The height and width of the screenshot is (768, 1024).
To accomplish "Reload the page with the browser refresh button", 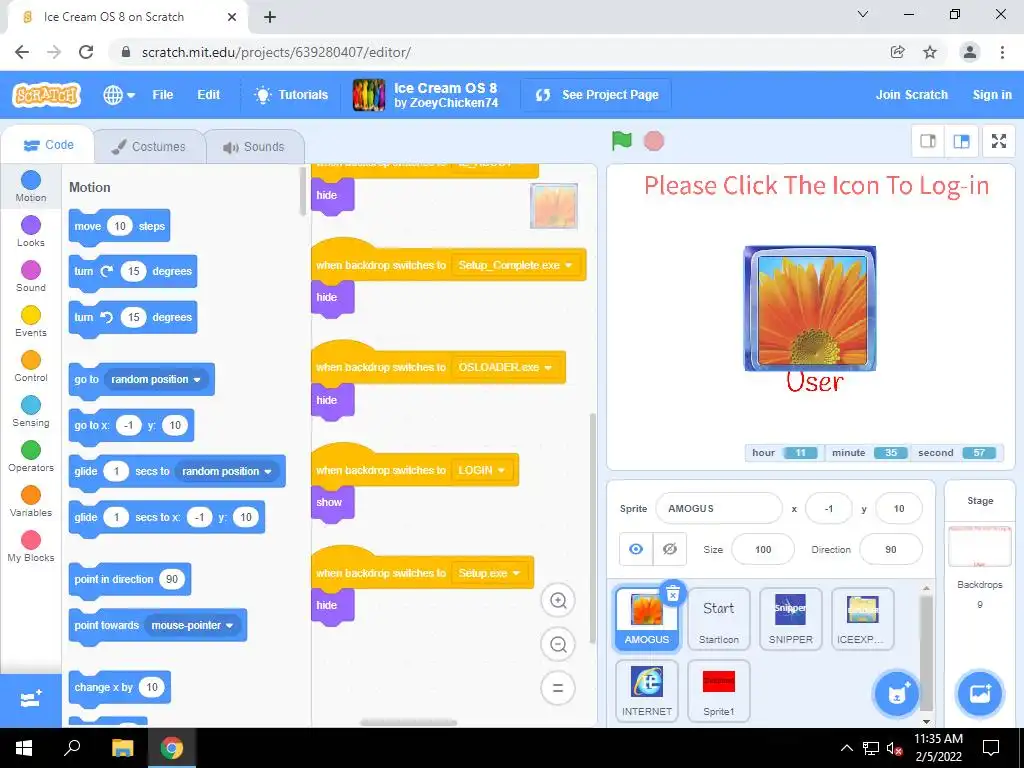I will (x=86, y=52).
